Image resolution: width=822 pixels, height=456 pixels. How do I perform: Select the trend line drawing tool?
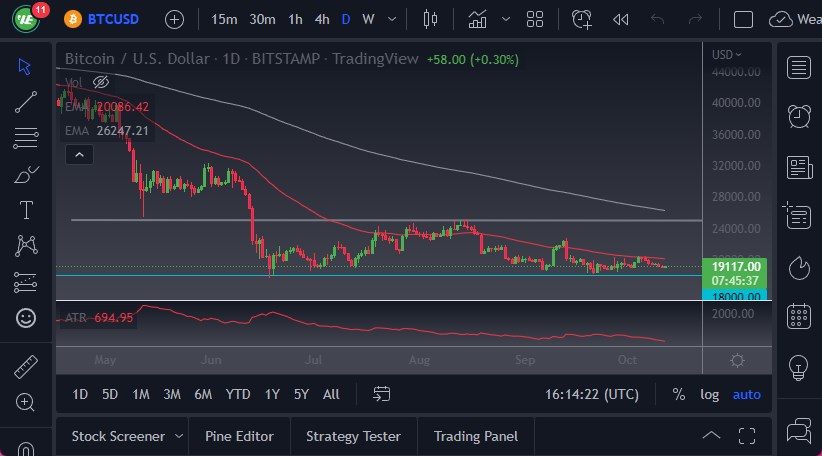[x=26, y=100]
